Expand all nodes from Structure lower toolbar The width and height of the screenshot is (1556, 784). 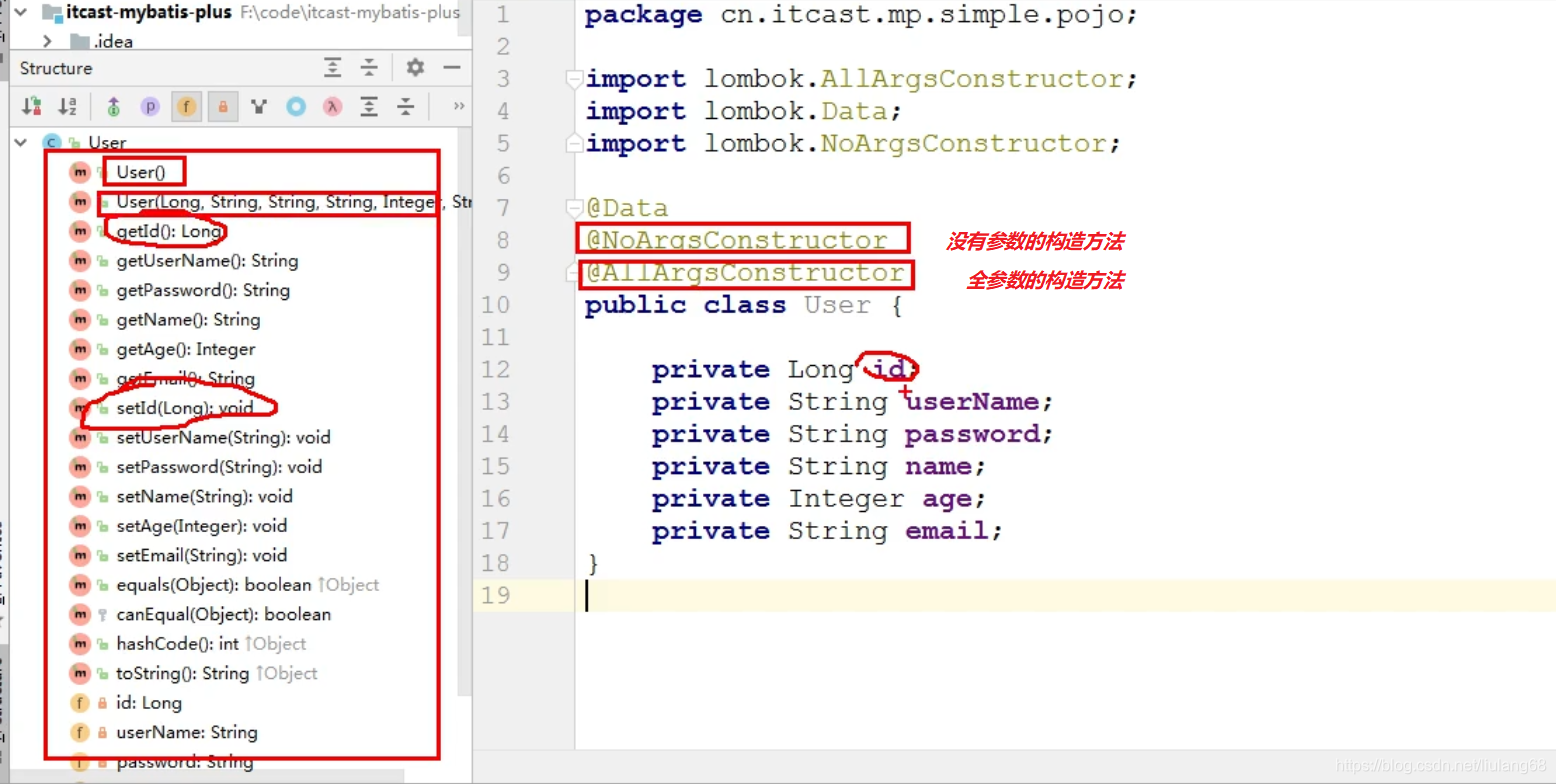(x=369, y=106)
